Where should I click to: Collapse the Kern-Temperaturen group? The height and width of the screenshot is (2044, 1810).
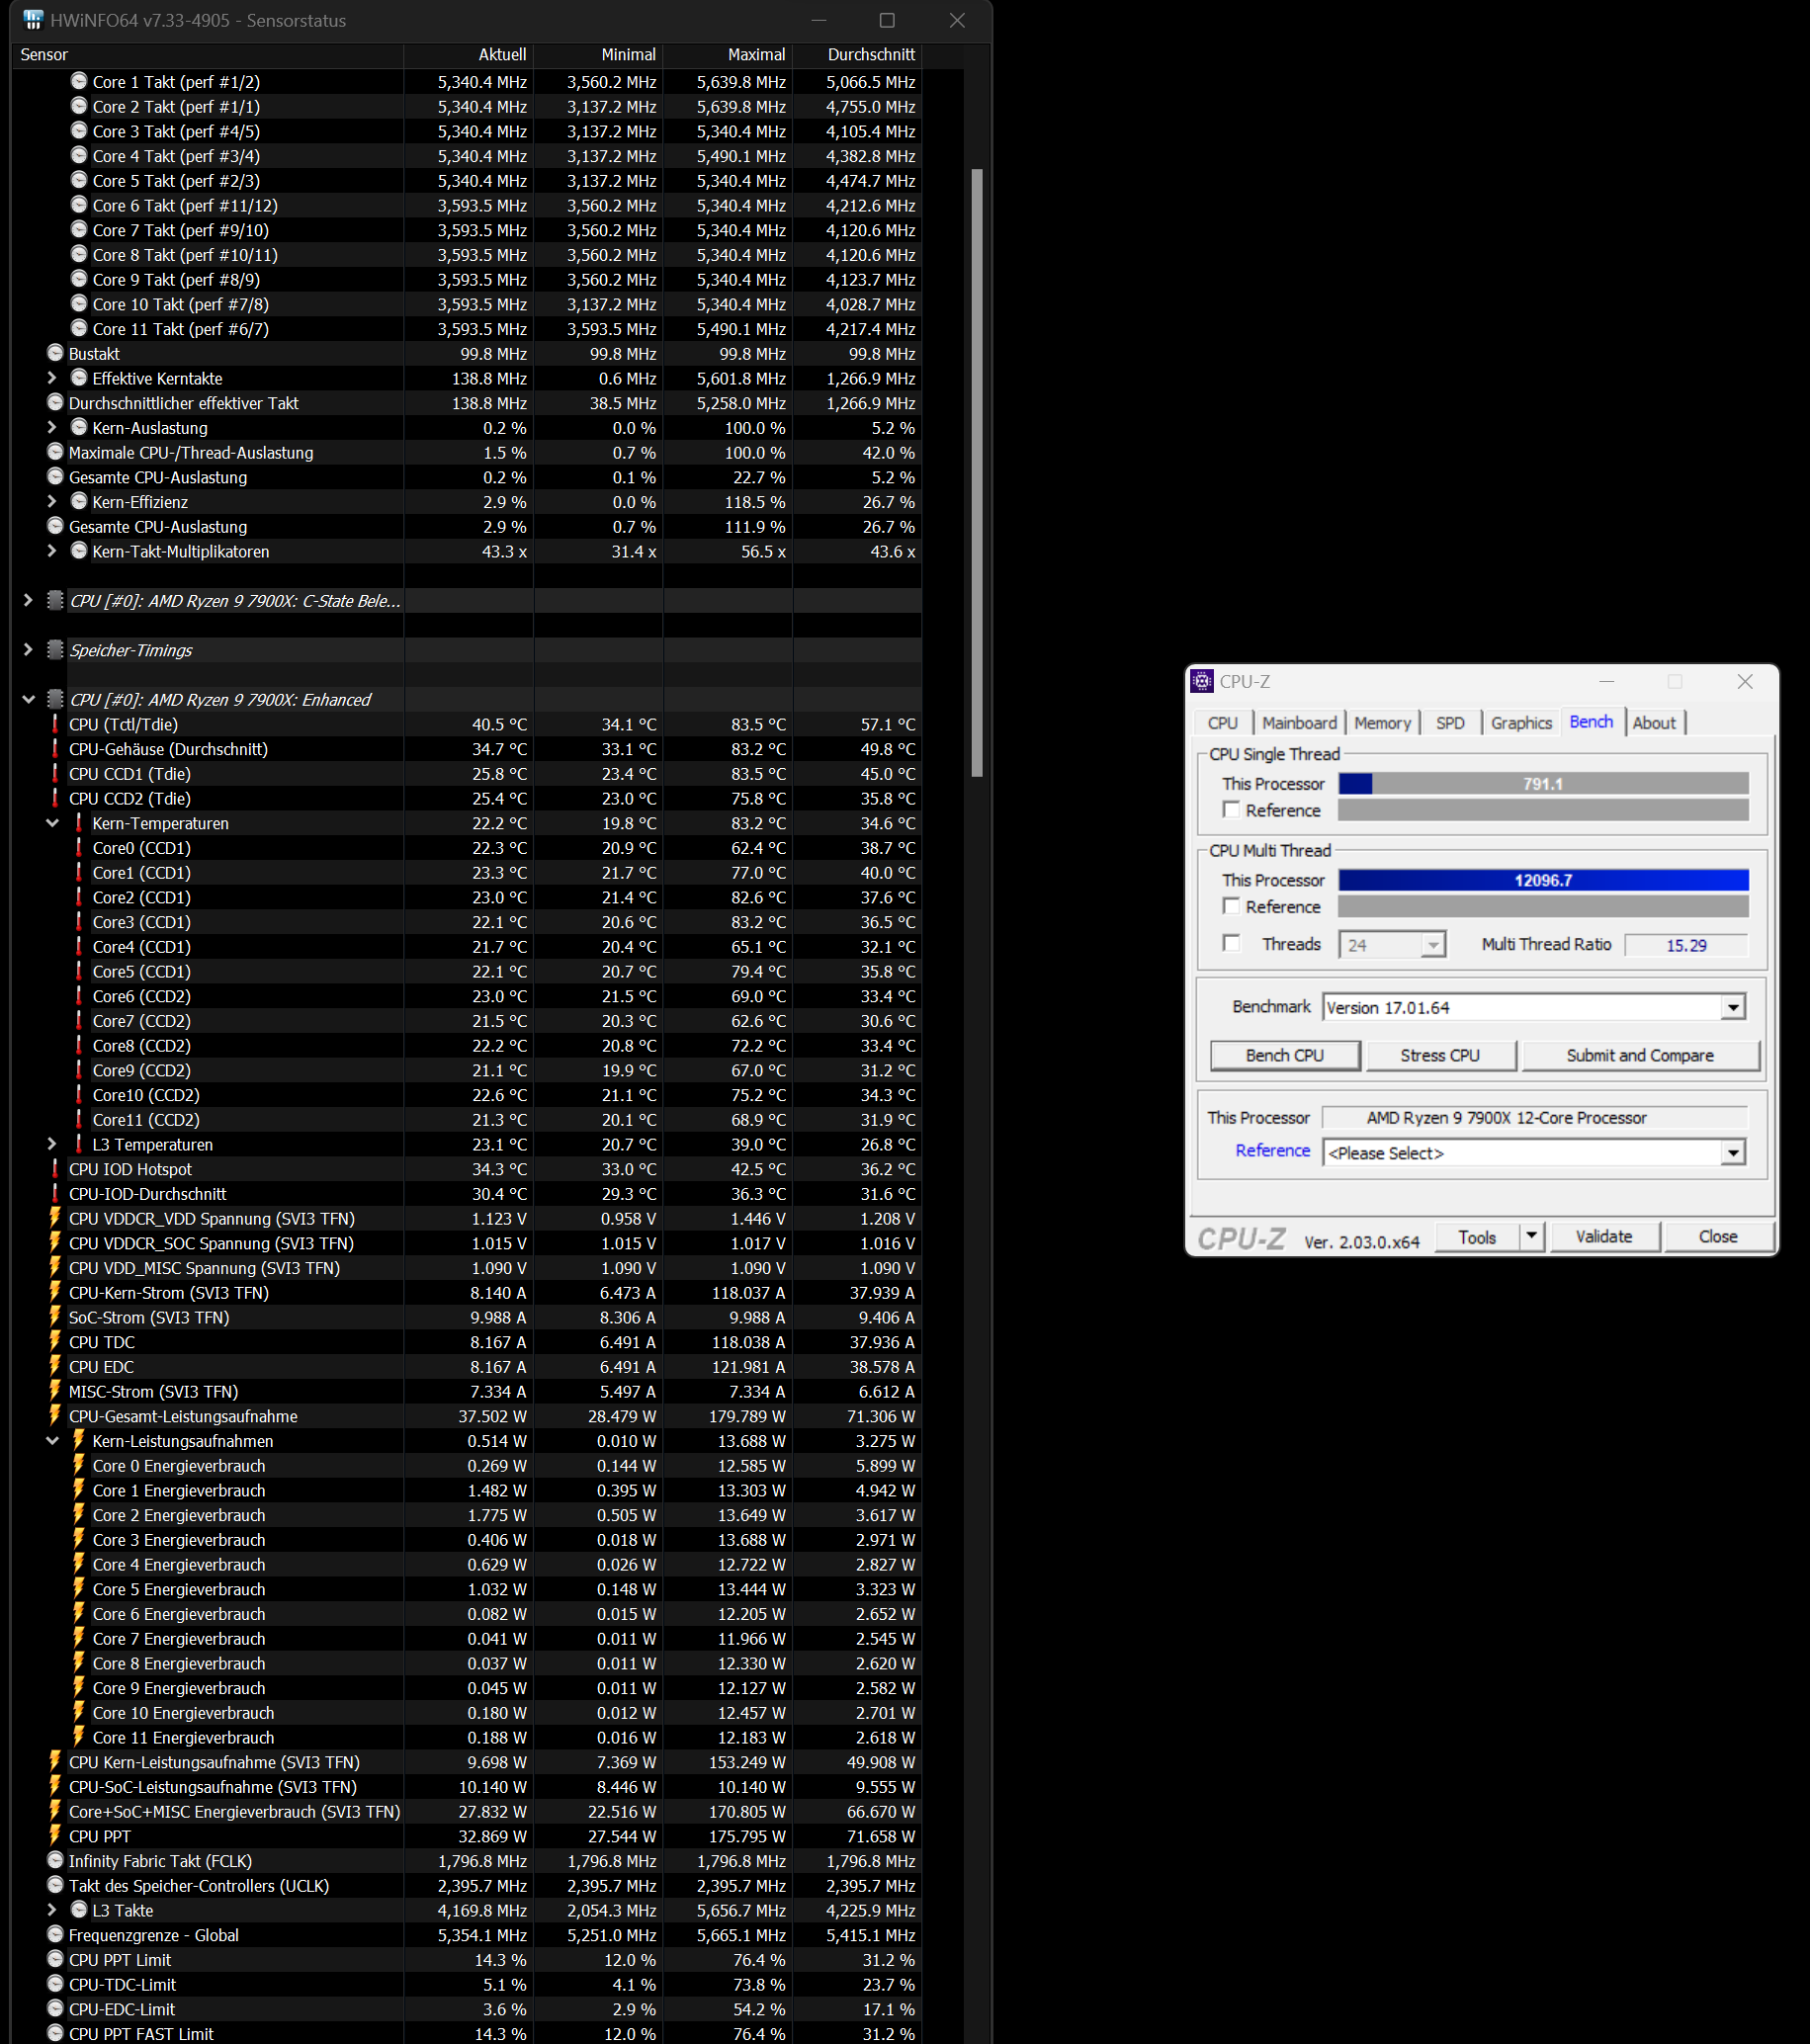(x=52, y=823)
